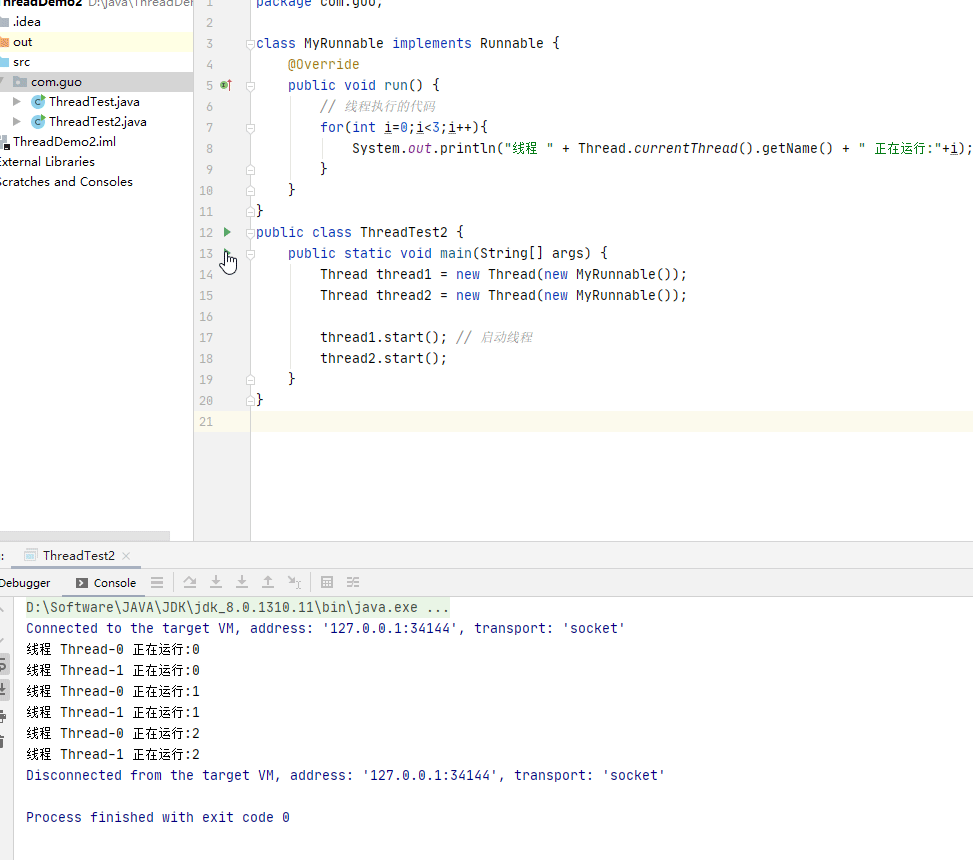Open the layout settings icon next to Console
The width and height of the screenshot is (973, 860).
157,582
